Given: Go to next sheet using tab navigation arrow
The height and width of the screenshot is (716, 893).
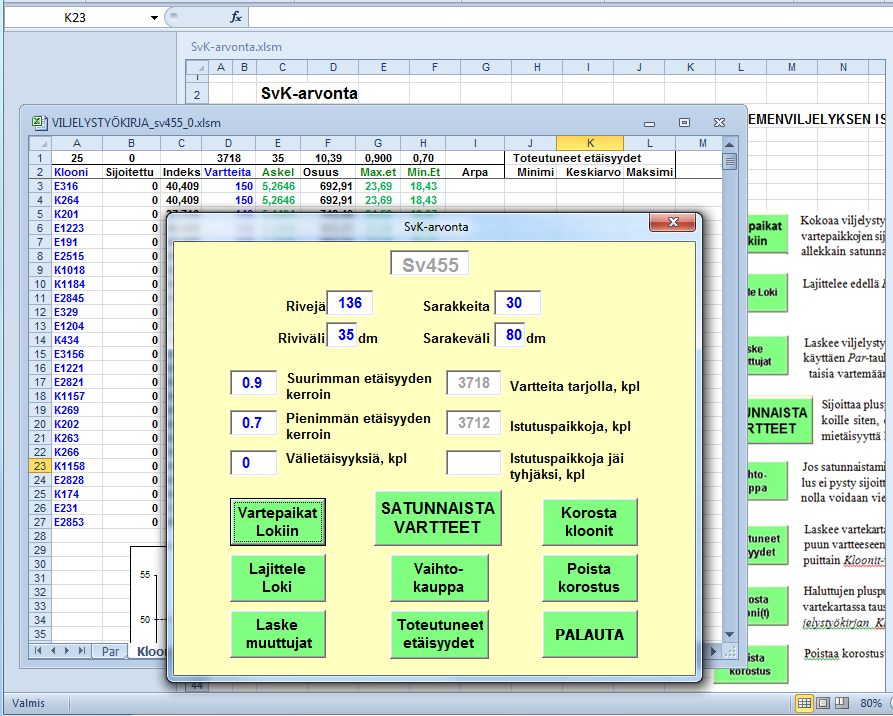Looking at the screenshot, I should click(67, 650).
